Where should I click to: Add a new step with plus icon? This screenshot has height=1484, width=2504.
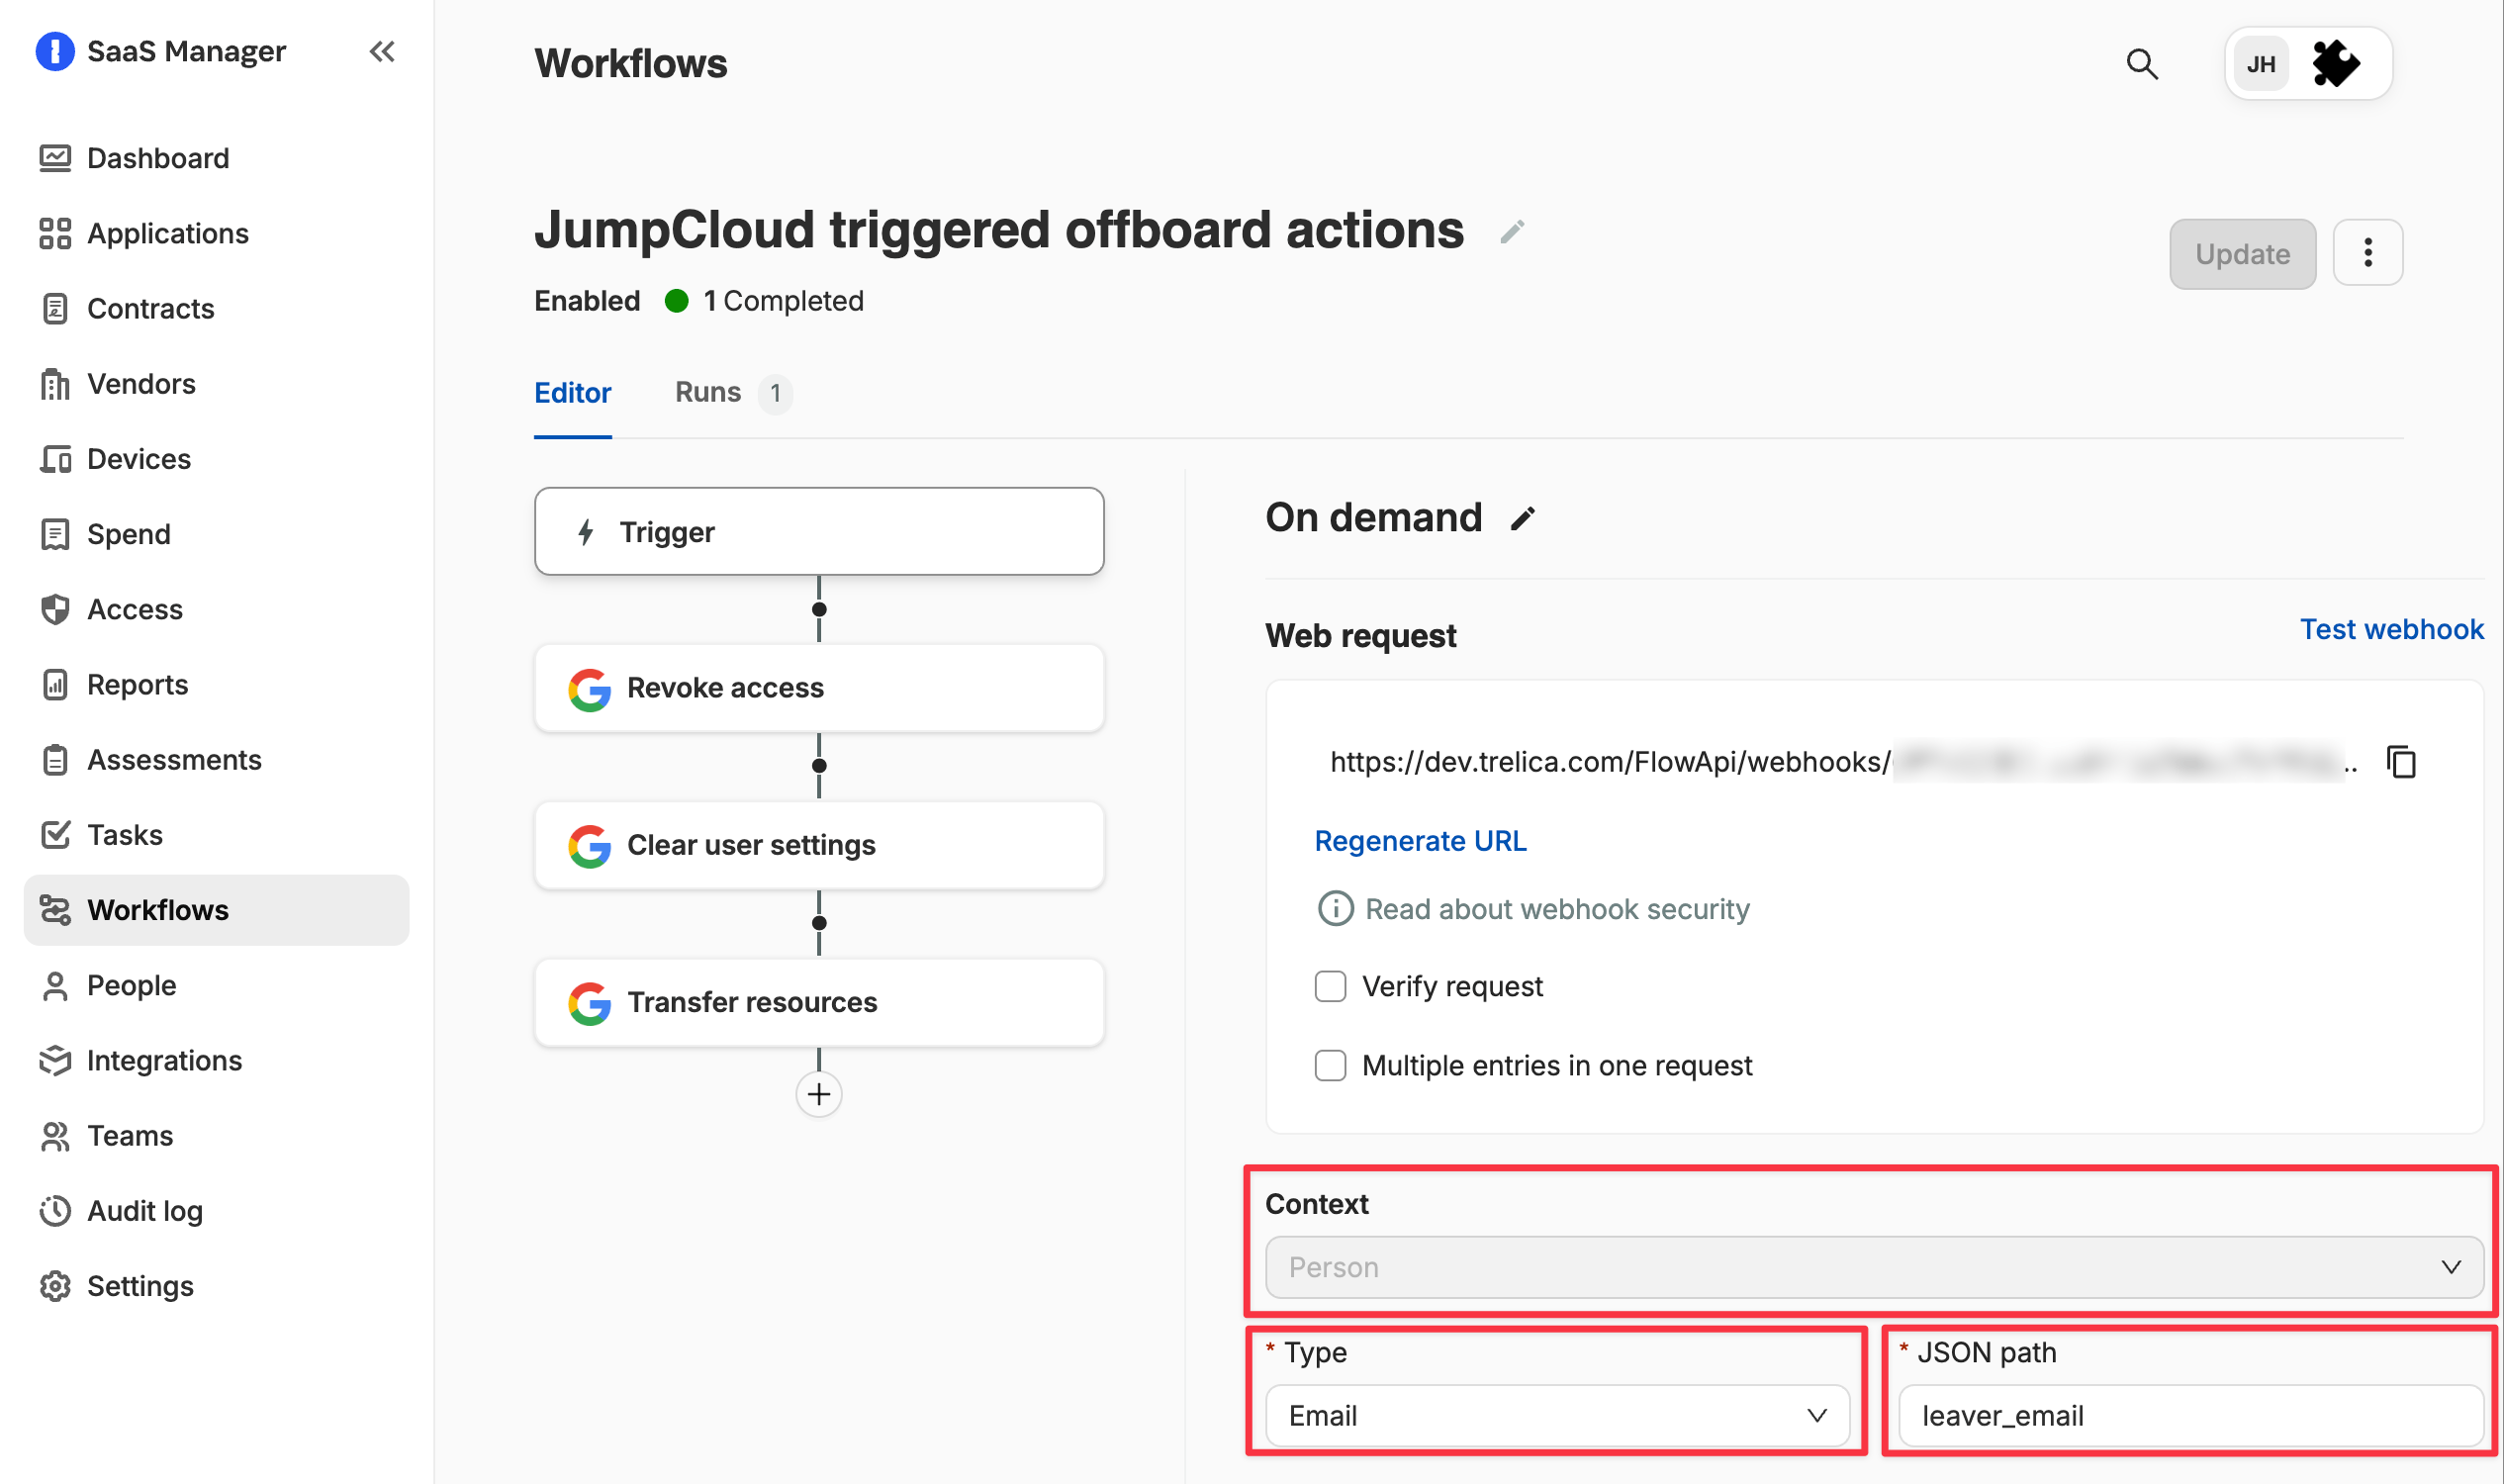(x=819, y=1094)
